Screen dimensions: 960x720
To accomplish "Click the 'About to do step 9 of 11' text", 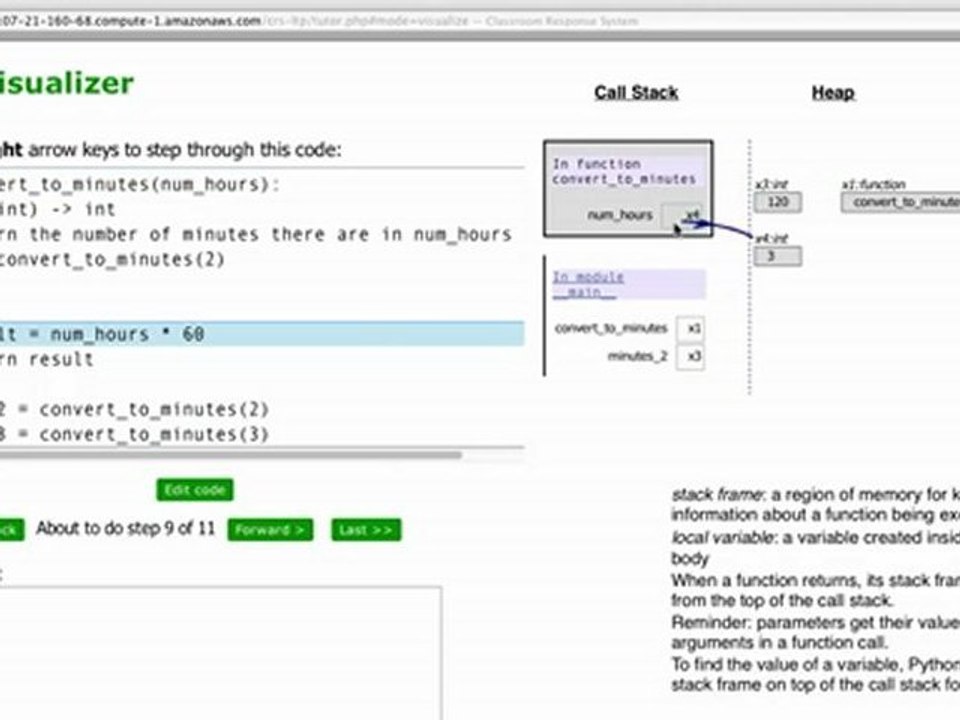I will 126,528.
